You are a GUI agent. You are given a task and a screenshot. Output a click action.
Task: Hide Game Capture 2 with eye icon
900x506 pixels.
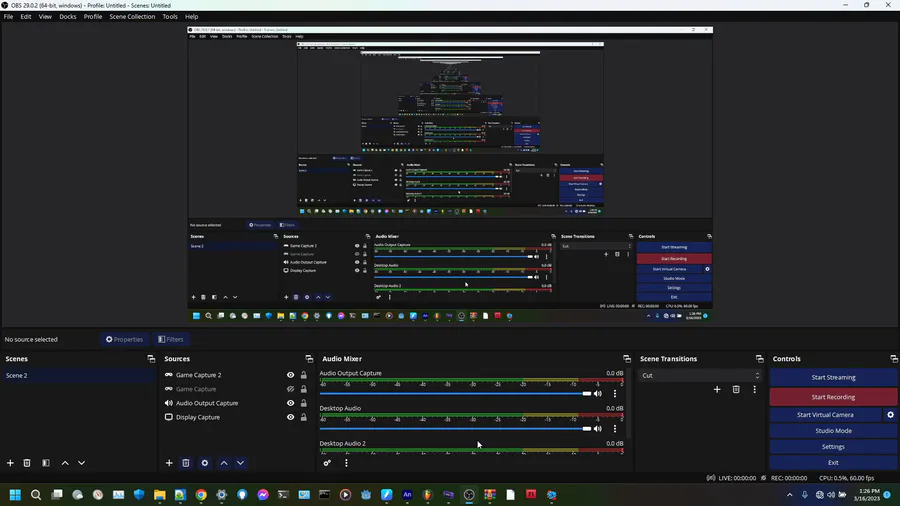click(x=290, y=375)
